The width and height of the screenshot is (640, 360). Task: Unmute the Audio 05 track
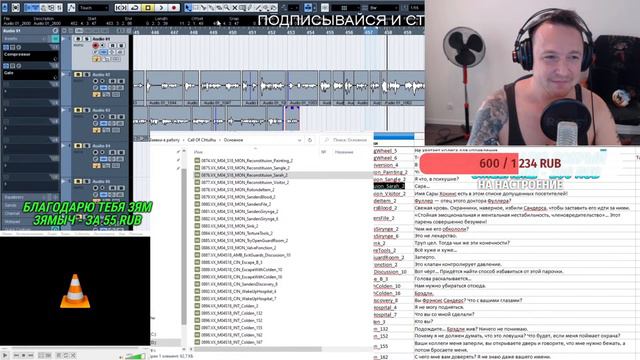(x=78, y=181)
